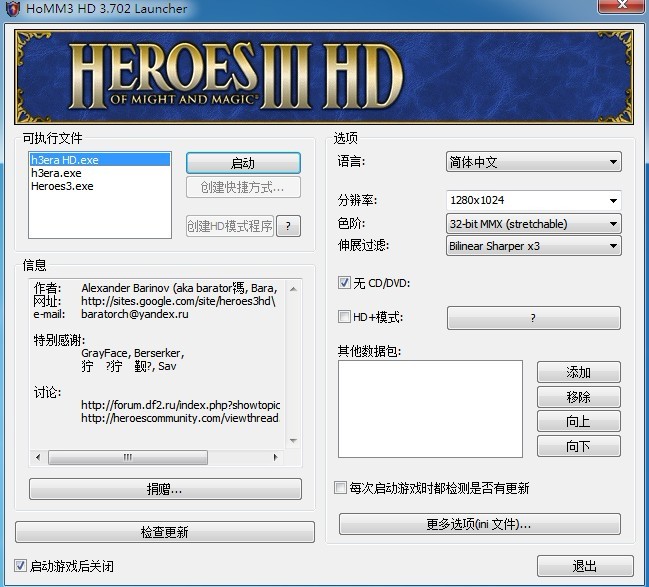Enable the HD+模式 checkbox

(345, 317)
